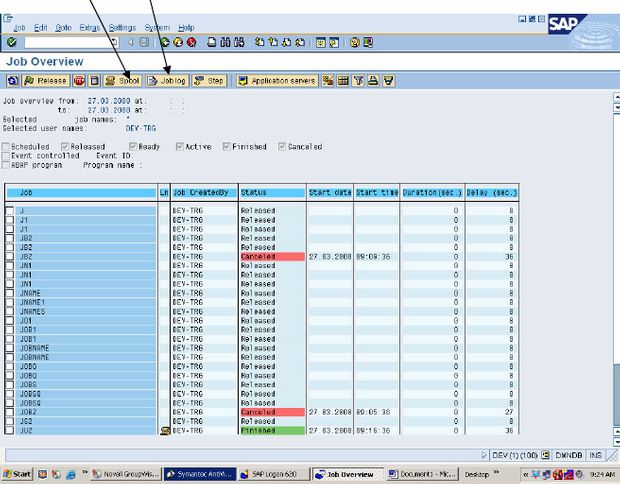Expand the chevron next to Desktop toolbar
Image resolution: width=620 pixels, height=484 pixels.
click(496, 472)
